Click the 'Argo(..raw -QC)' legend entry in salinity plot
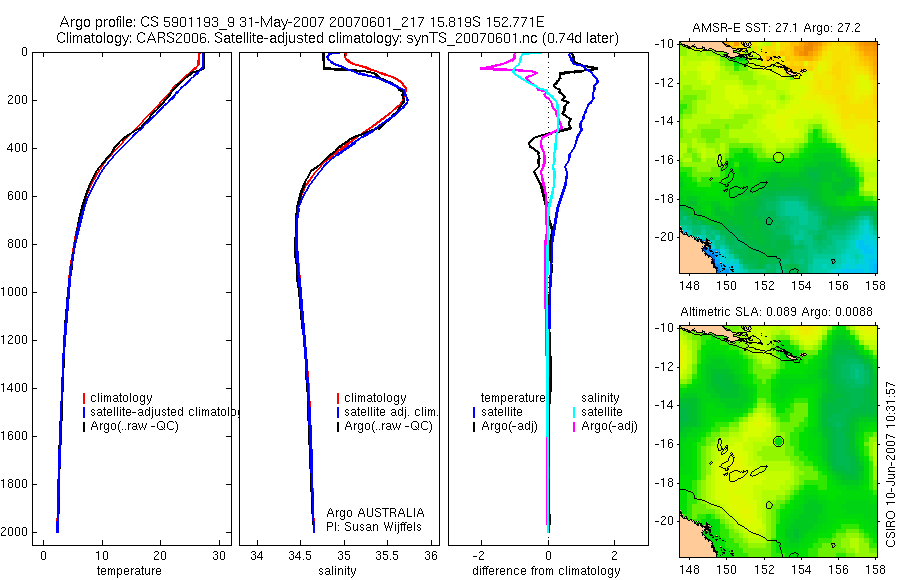The width and height of the screenshot is (900, 580). coord(385,426)
